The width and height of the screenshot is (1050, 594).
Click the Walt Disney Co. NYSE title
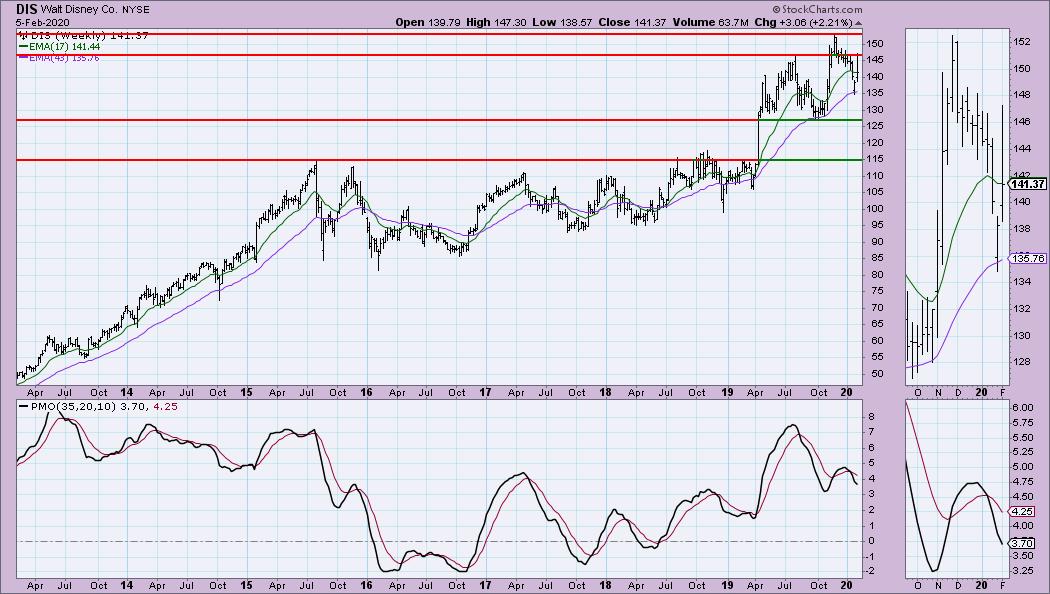[x=95, y=10]
